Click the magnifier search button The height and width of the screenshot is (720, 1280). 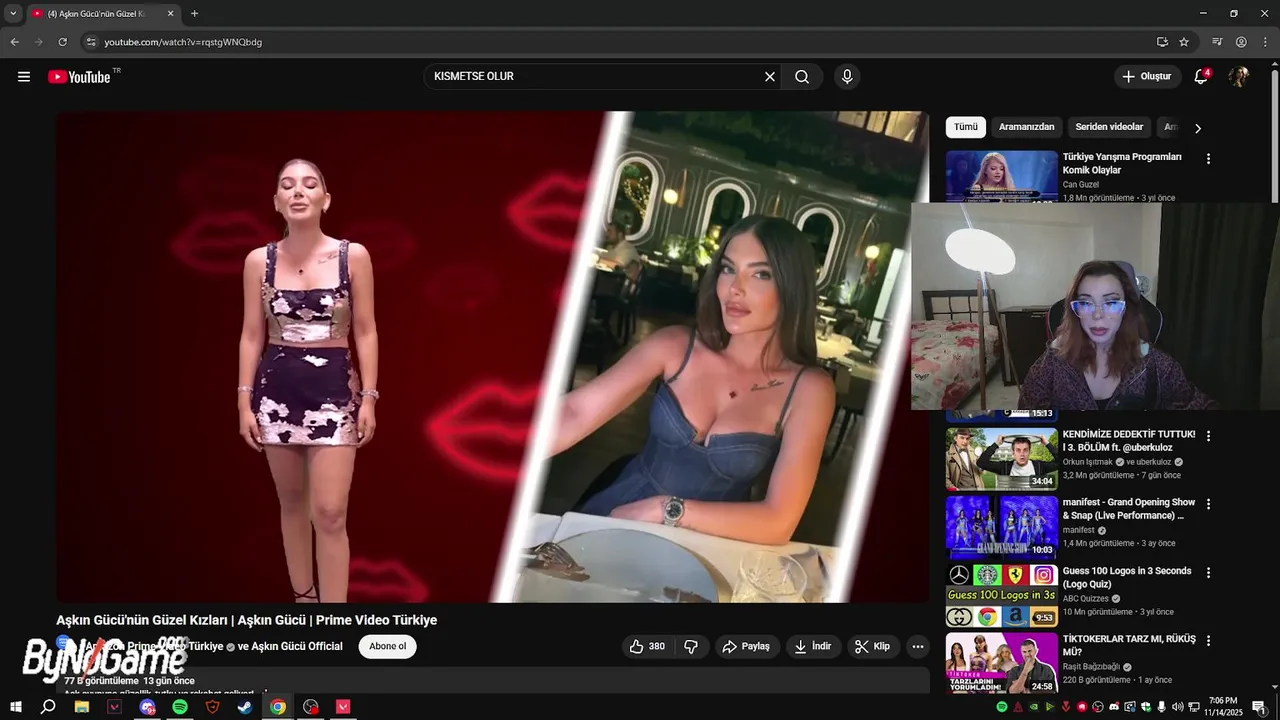tap(802, 77)
